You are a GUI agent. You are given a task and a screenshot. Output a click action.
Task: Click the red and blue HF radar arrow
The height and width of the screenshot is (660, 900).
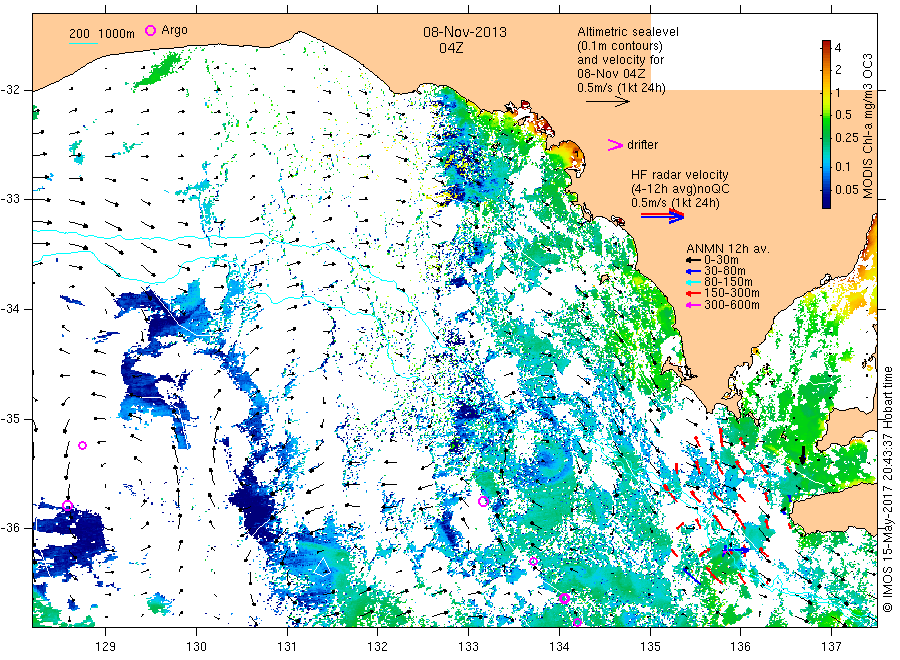(662, 216)
